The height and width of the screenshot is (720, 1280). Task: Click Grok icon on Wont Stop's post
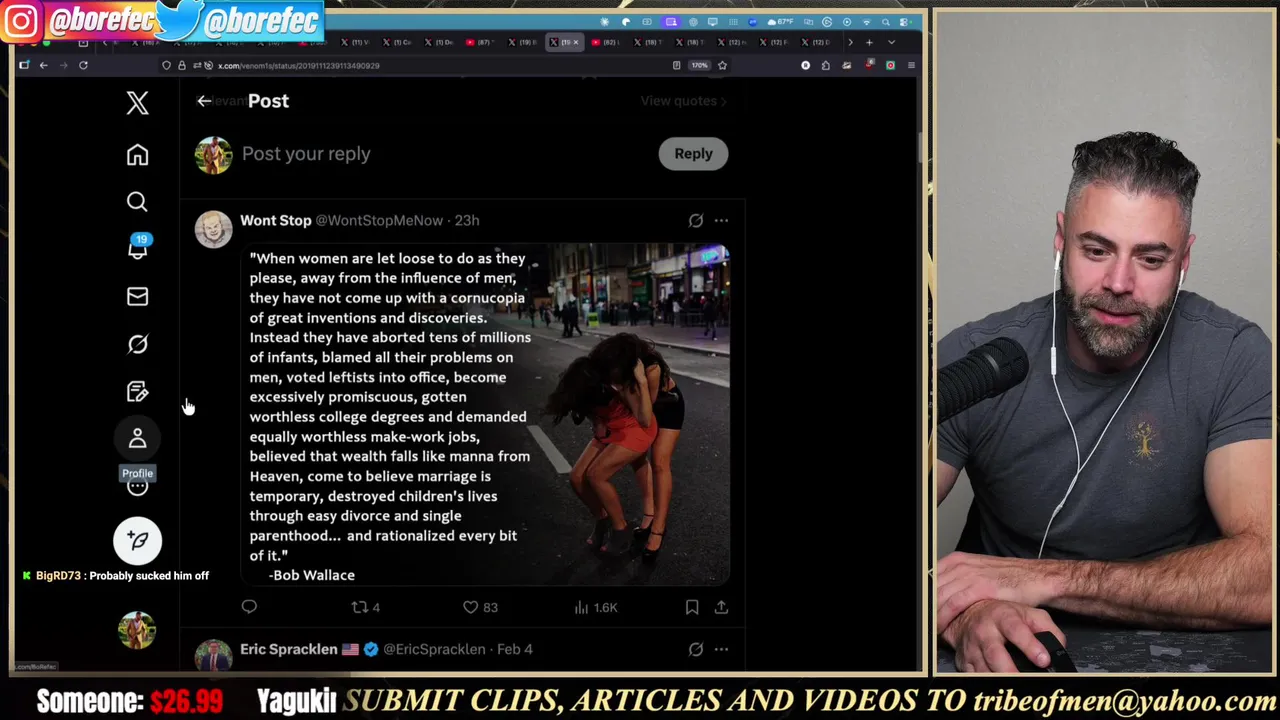coord(696,220)
